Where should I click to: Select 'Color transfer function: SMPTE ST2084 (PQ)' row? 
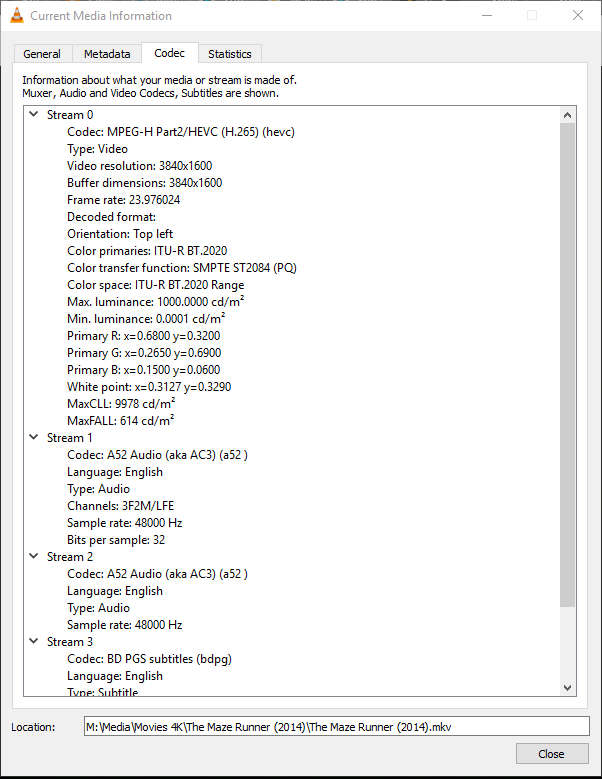(x=182, y=267)
